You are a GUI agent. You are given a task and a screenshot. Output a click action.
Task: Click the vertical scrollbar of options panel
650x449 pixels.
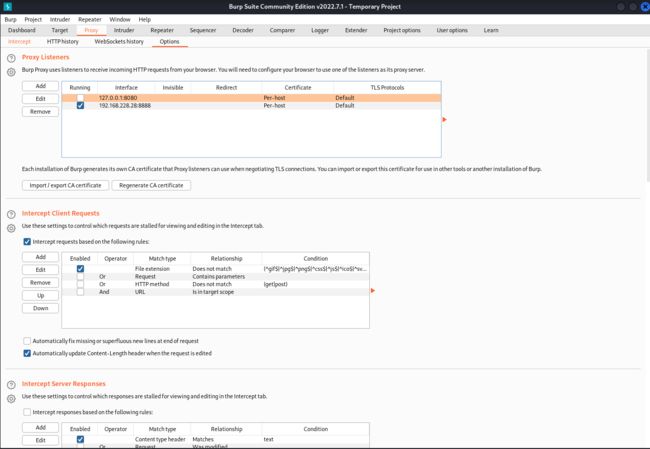648,116
